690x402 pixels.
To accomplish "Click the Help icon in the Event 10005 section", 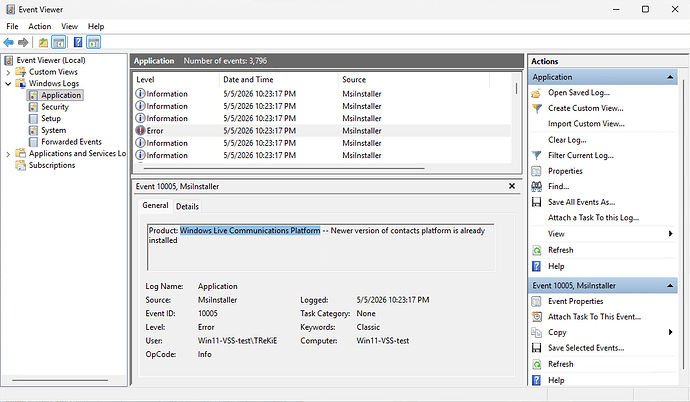I will tap(536, 380).
